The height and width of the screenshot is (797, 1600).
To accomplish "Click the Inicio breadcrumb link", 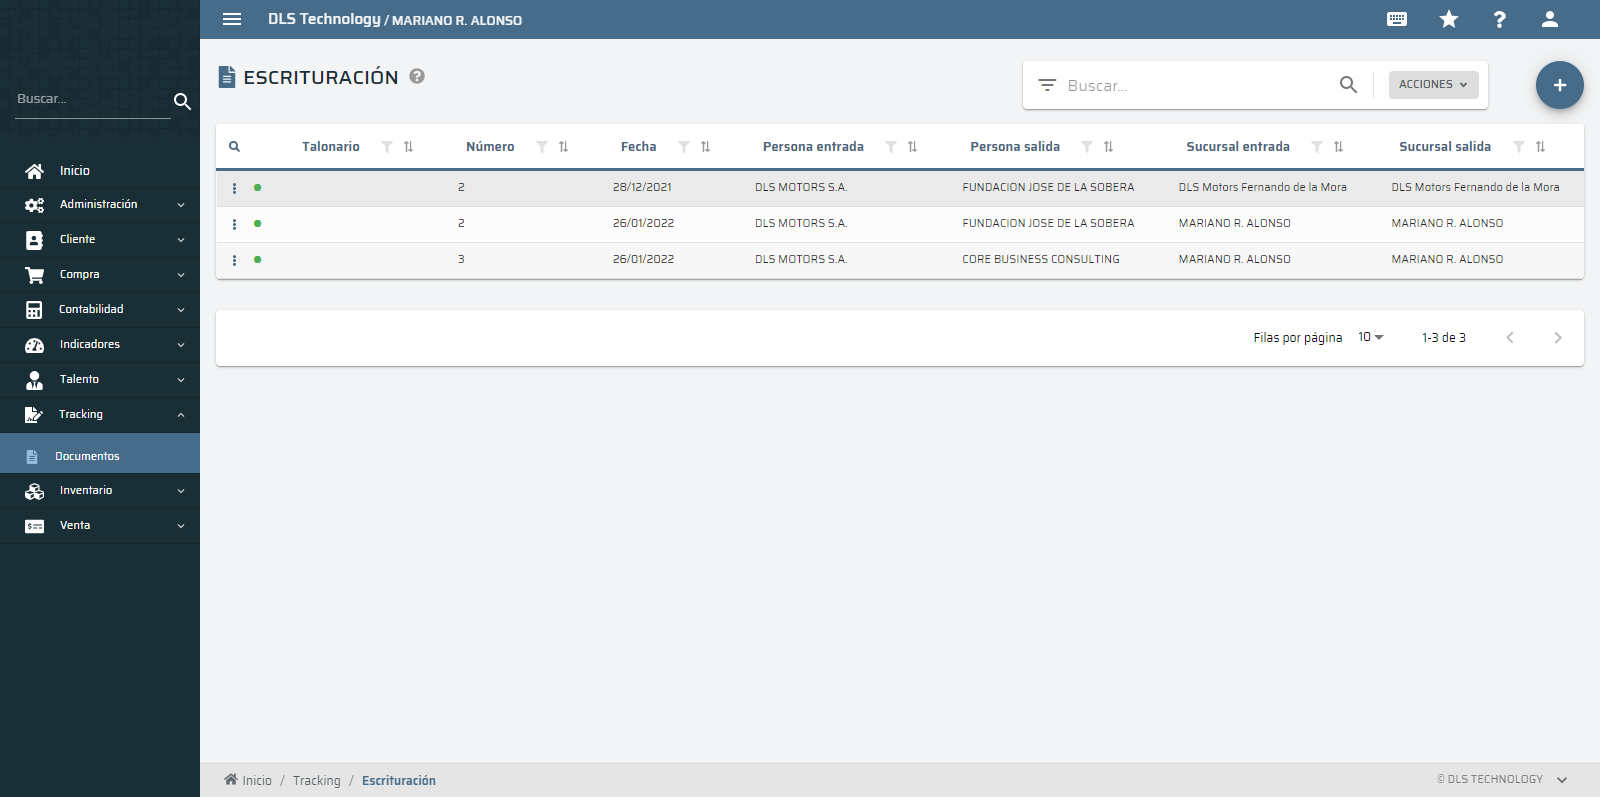I will pos(256,781).
